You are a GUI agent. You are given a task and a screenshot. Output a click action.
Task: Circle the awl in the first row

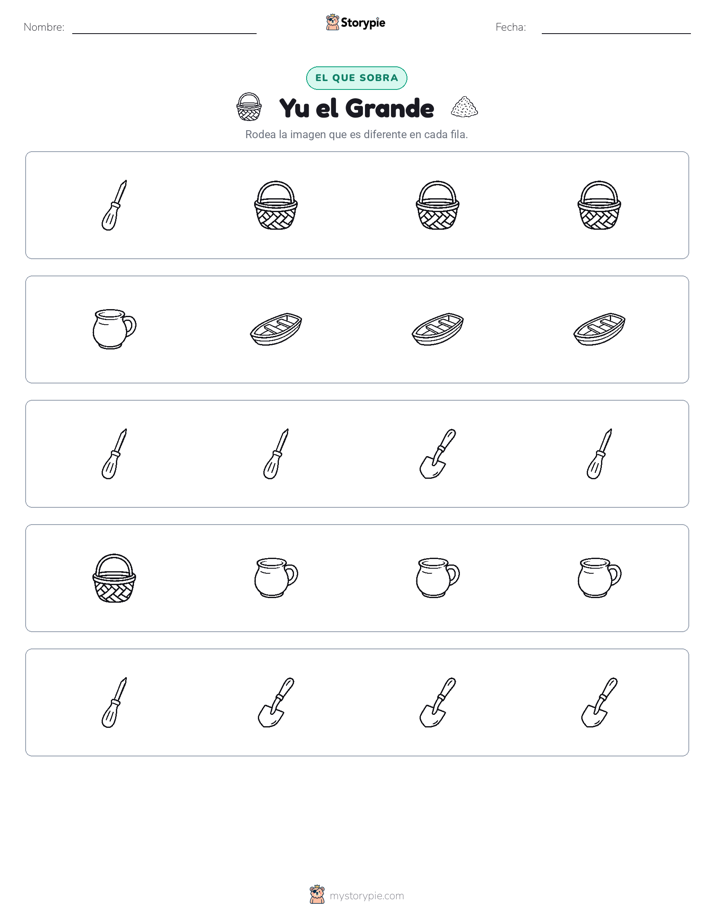click(x=114, y=205)
